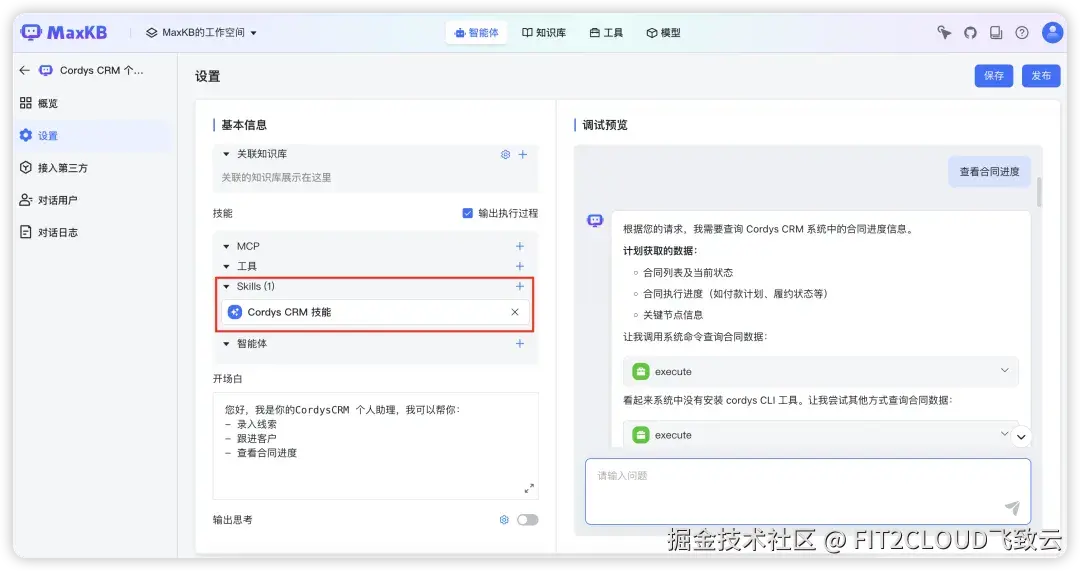Add an MCP with the plus icon
The image size is (1080, 571).
520,246
